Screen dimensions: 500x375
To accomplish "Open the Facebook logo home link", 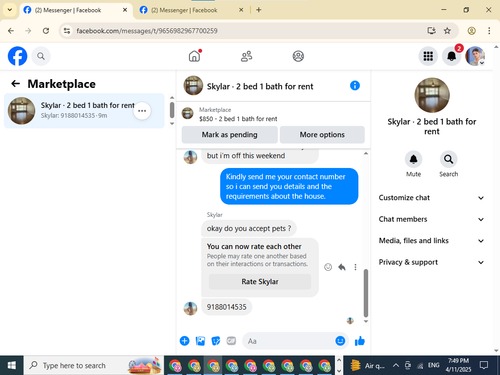I will (x=17, y=56).
